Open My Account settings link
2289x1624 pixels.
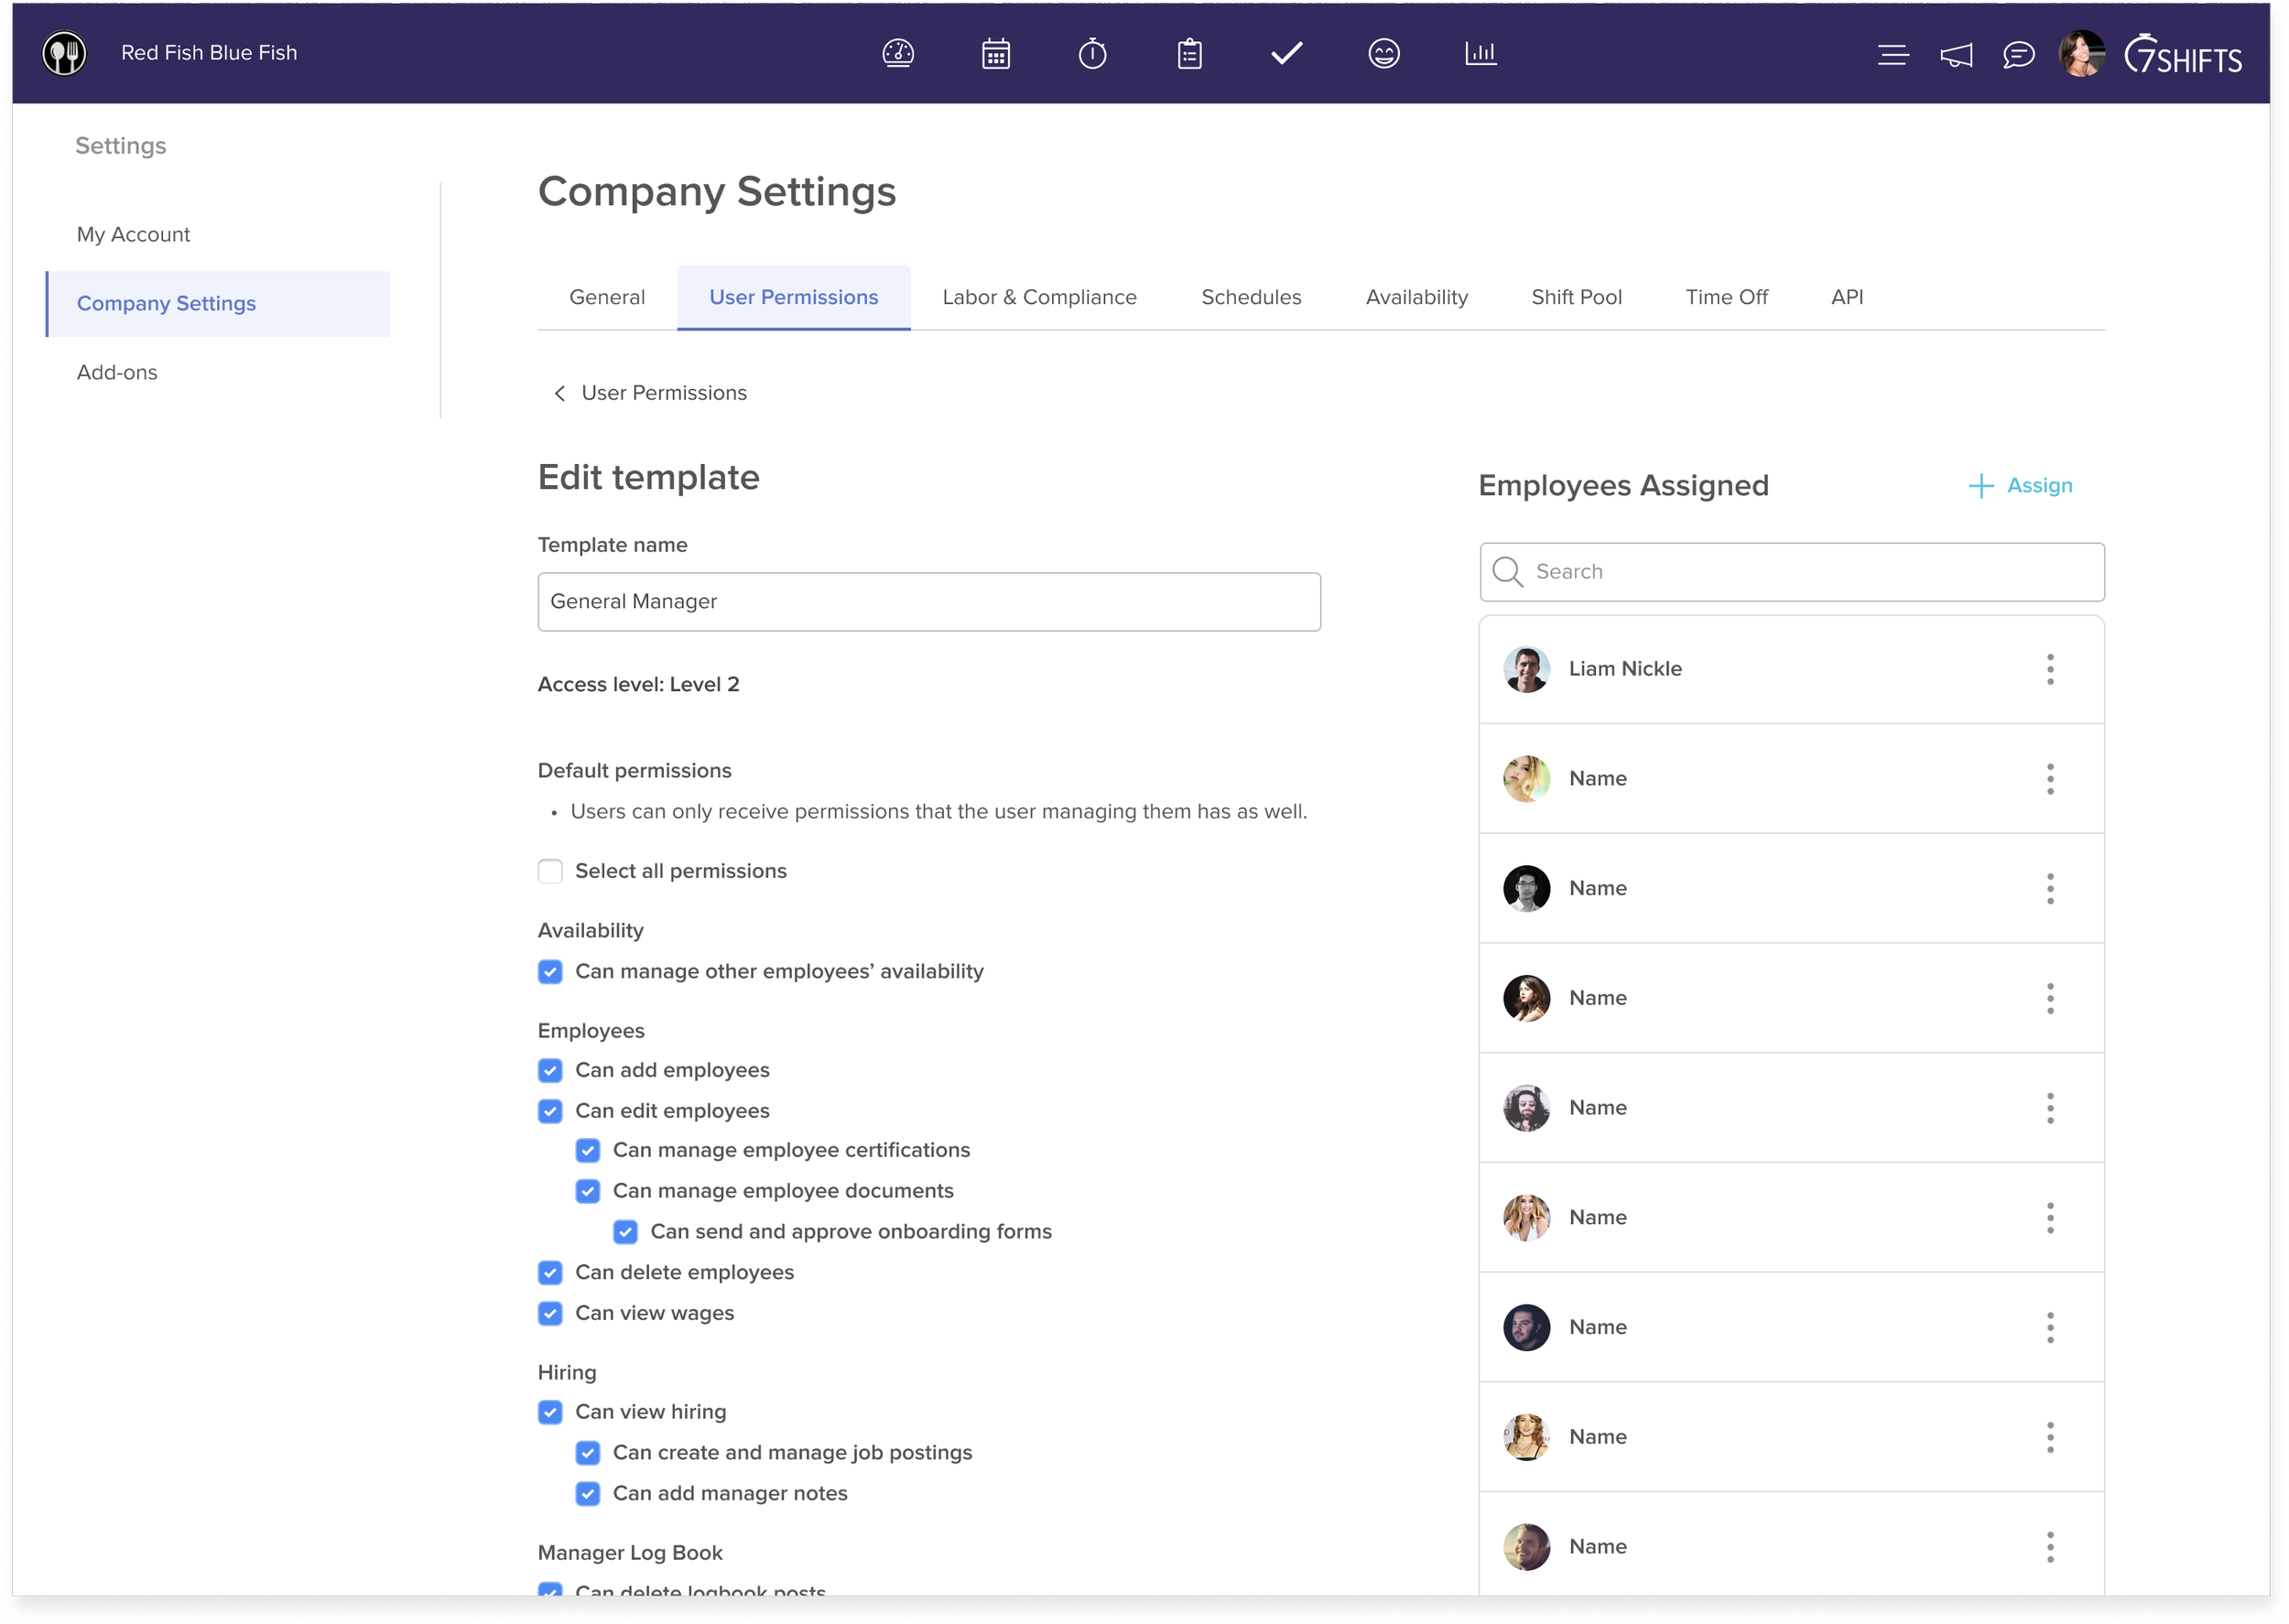coord(133,234)
